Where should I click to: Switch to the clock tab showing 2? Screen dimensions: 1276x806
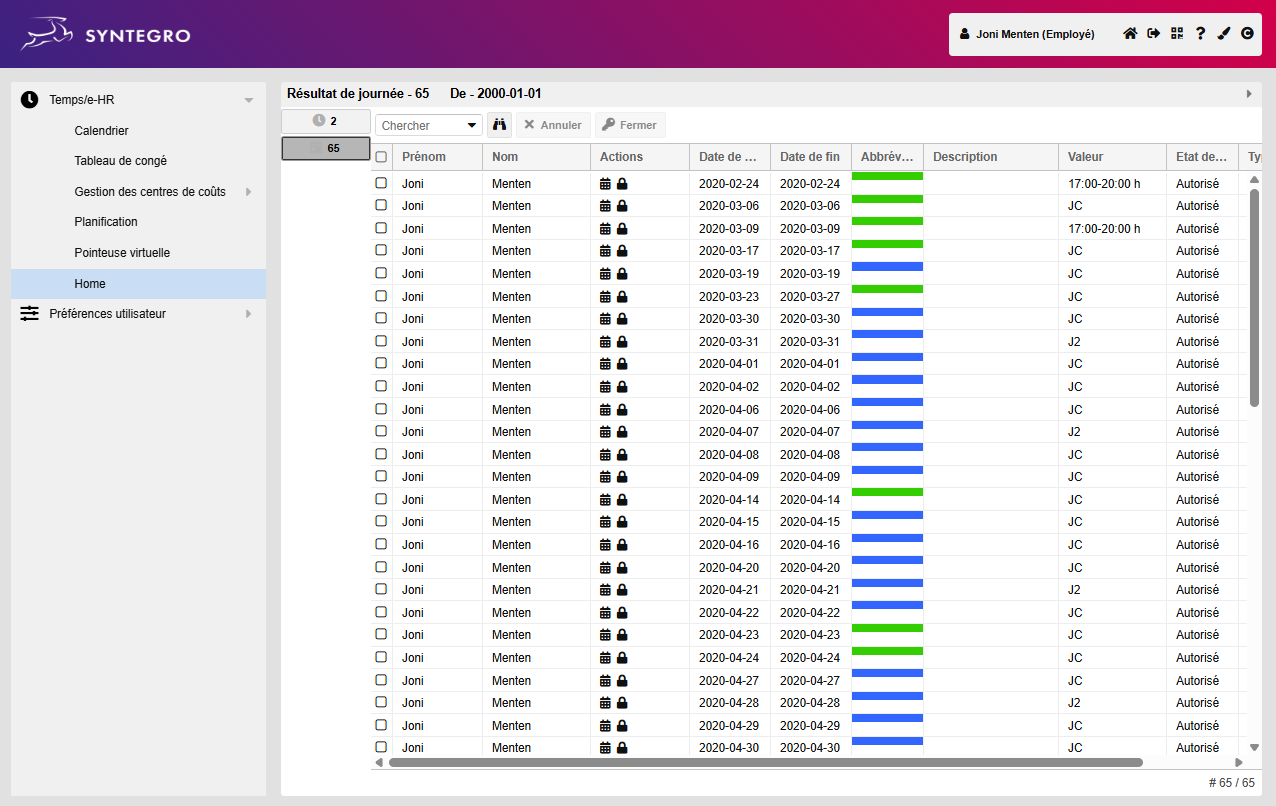[x=325, y=120]
